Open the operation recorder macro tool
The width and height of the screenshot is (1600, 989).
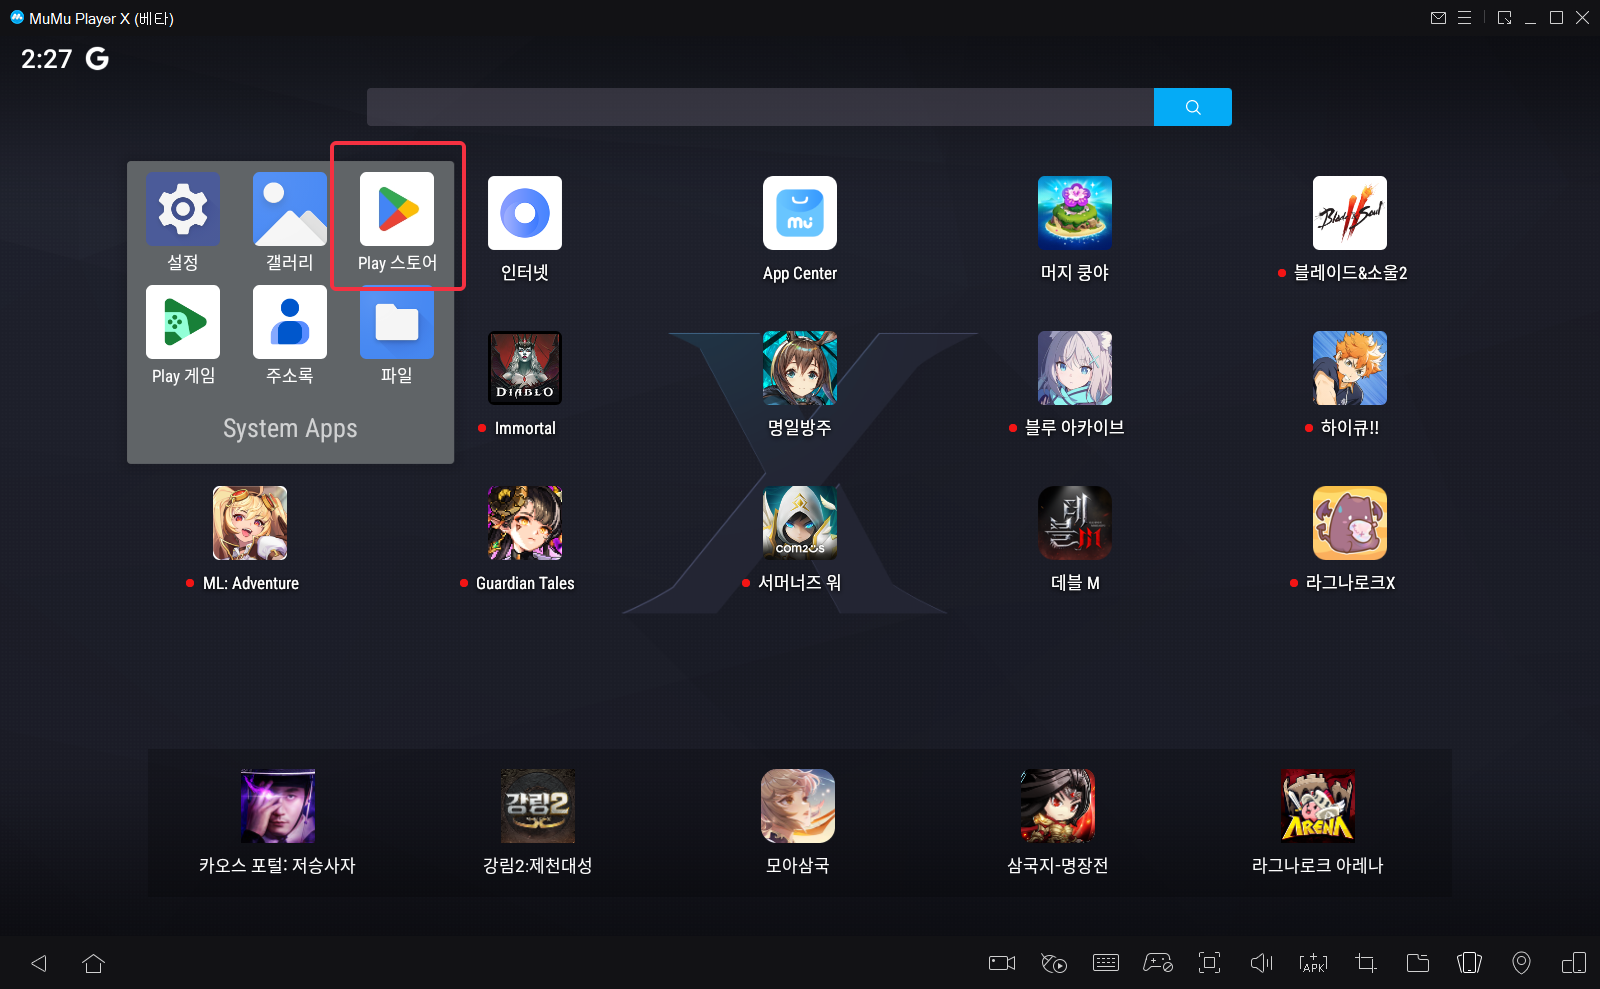point(1054,963)
